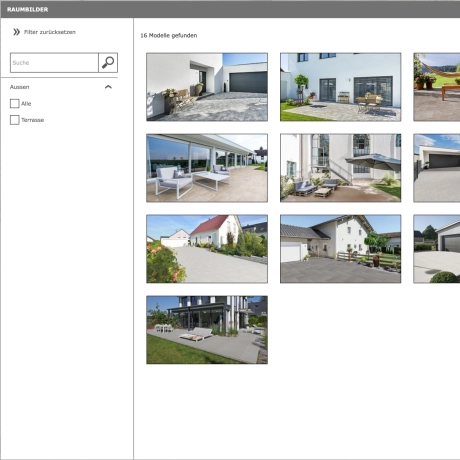The height and width of the screenshot is (460, 460).
Task: Select the farmhouse with dark paving thumbnail
Action: 341,249
